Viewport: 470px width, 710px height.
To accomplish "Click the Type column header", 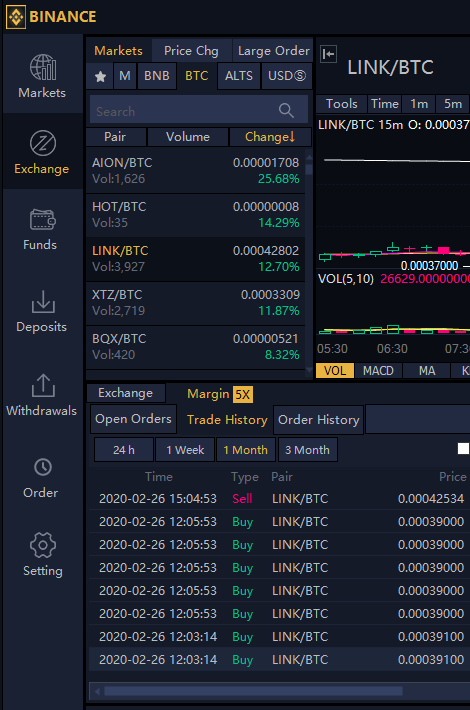I will [x=245, y=476].
